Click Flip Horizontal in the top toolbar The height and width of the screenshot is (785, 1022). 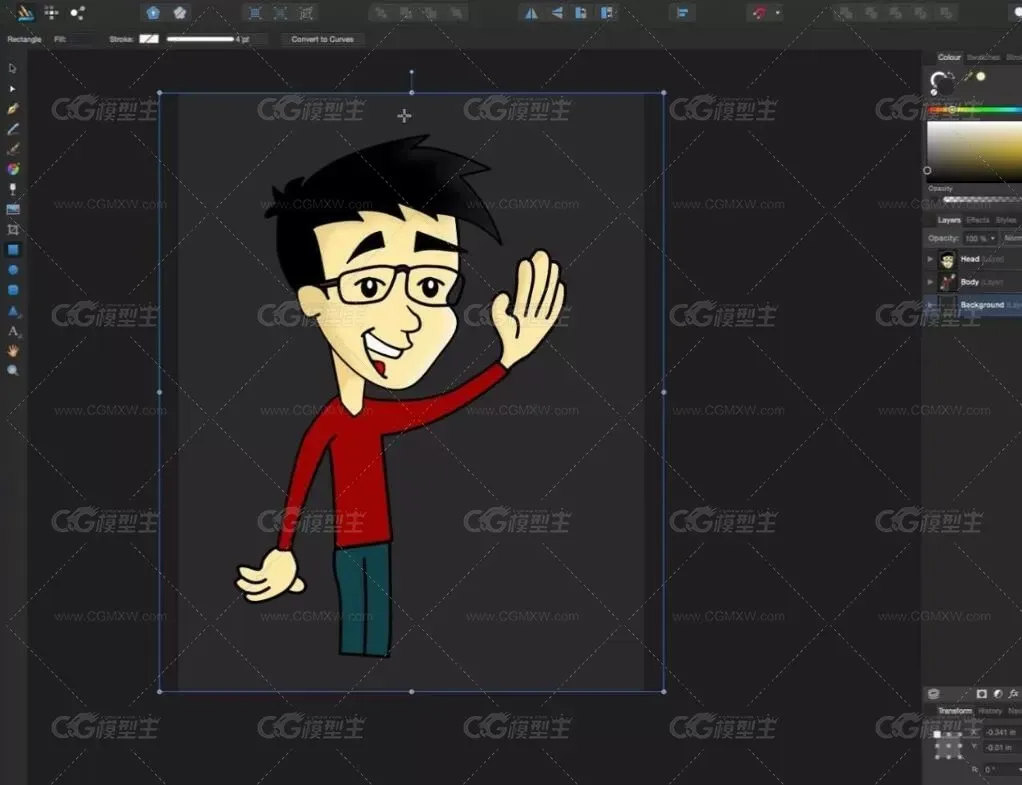click(531, 12)
